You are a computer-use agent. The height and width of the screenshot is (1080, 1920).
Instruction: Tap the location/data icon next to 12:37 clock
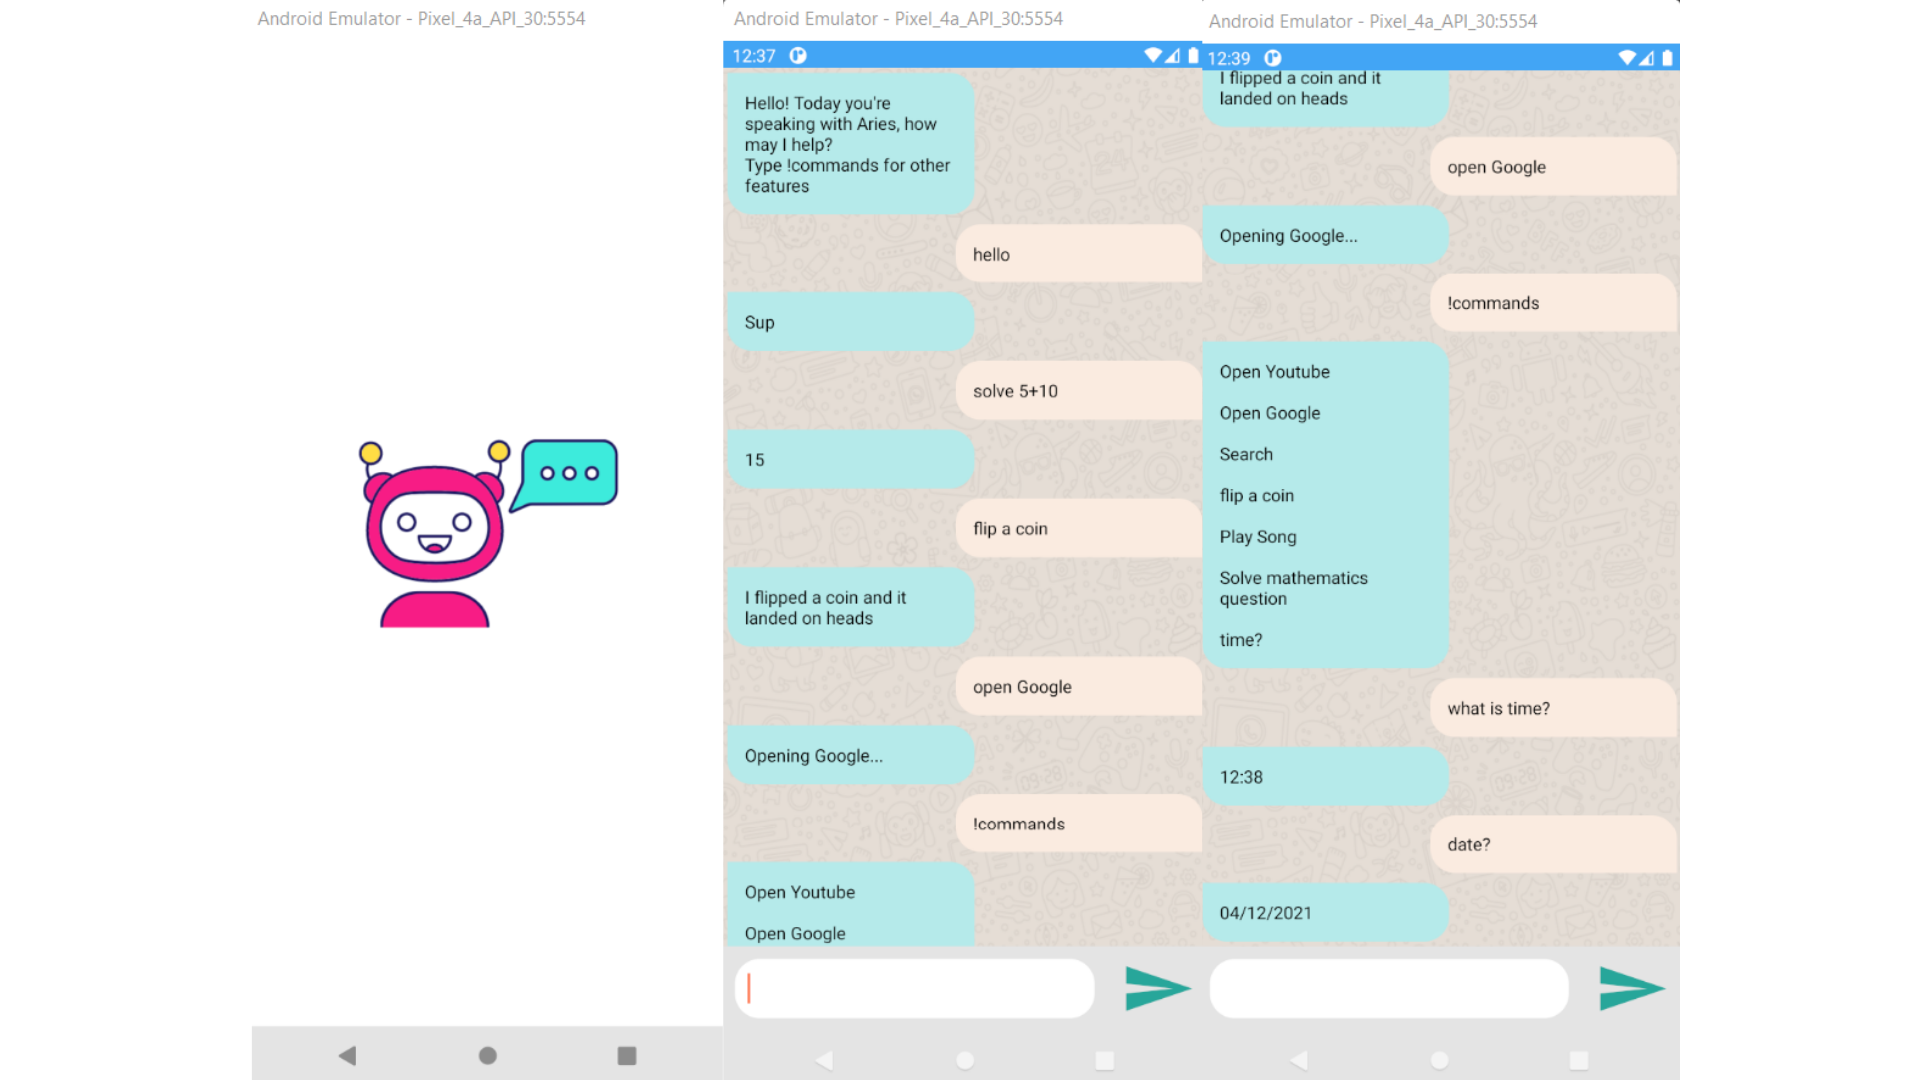click(797, 56)
